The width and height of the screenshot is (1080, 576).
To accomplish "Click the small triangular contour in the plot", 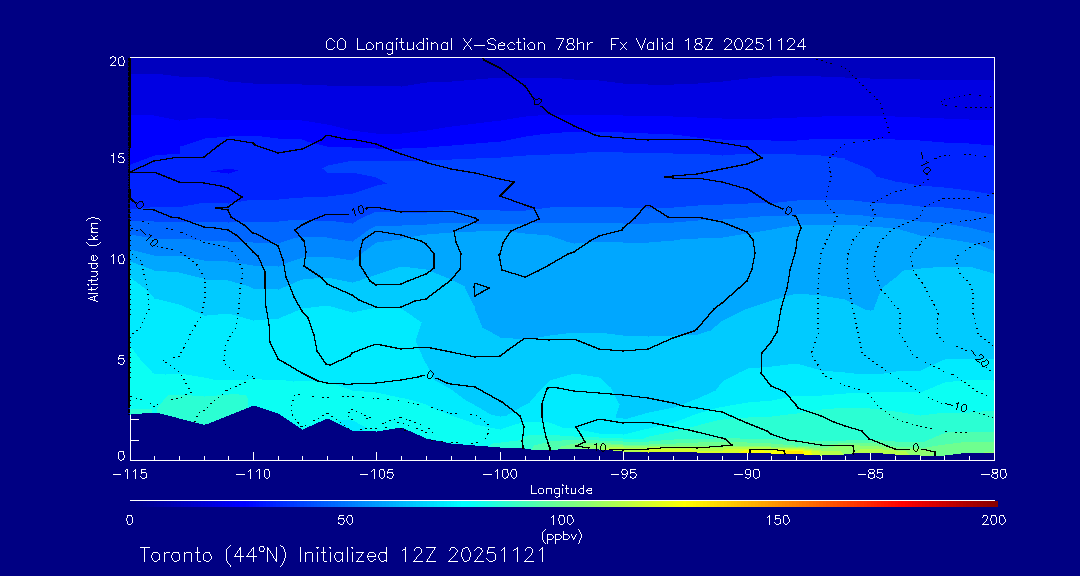I will pyautogui.click(x=481, y=289).
